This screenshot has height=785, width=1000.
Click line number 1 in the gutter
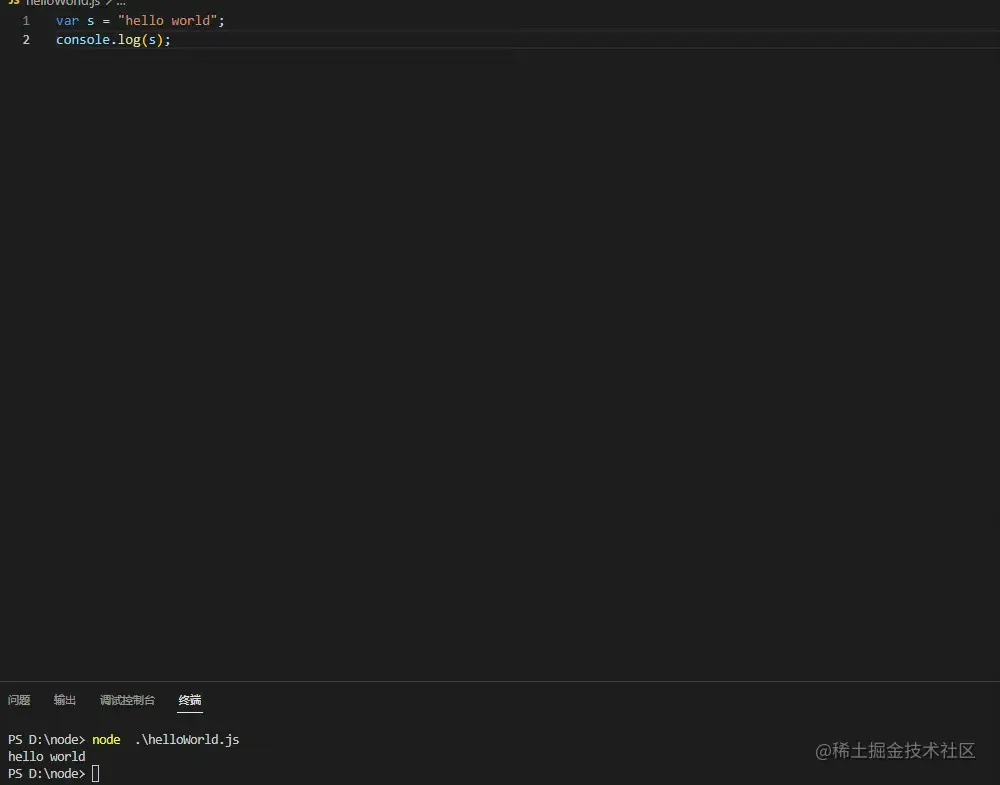(26, 20)
